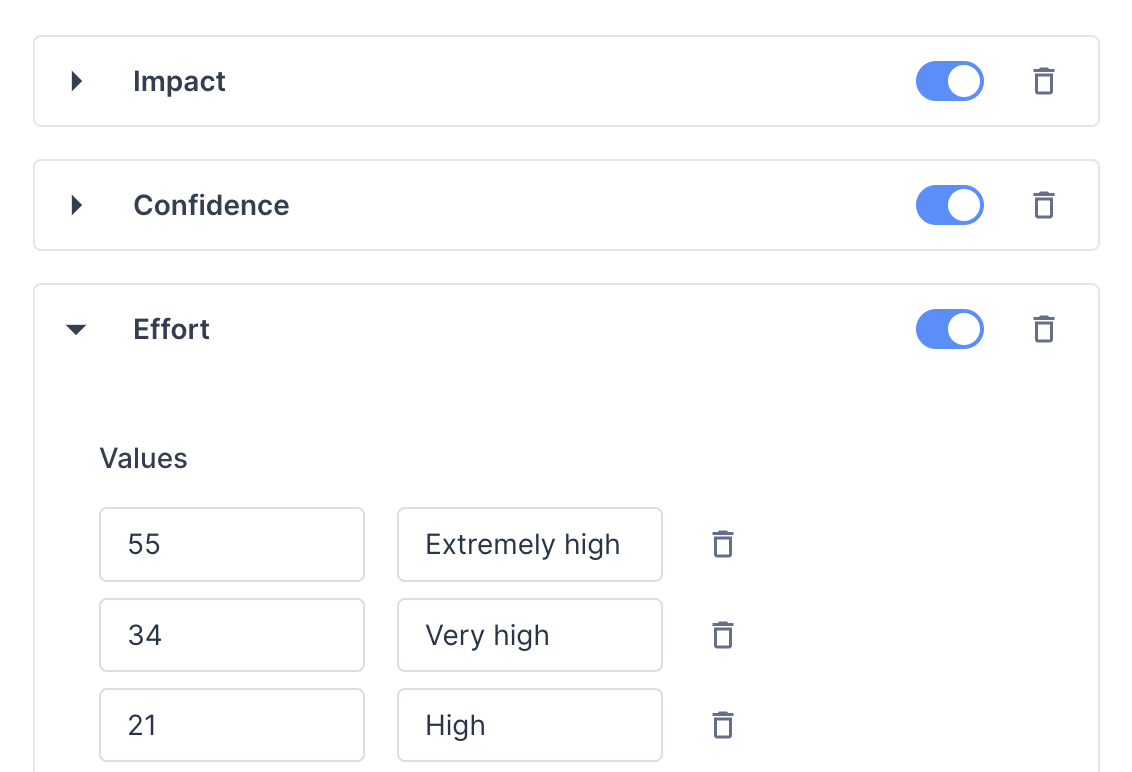The height and width of the screenshot is (772, 1132).
Task: Click the Impact section title
Action: tap(179, 81)
